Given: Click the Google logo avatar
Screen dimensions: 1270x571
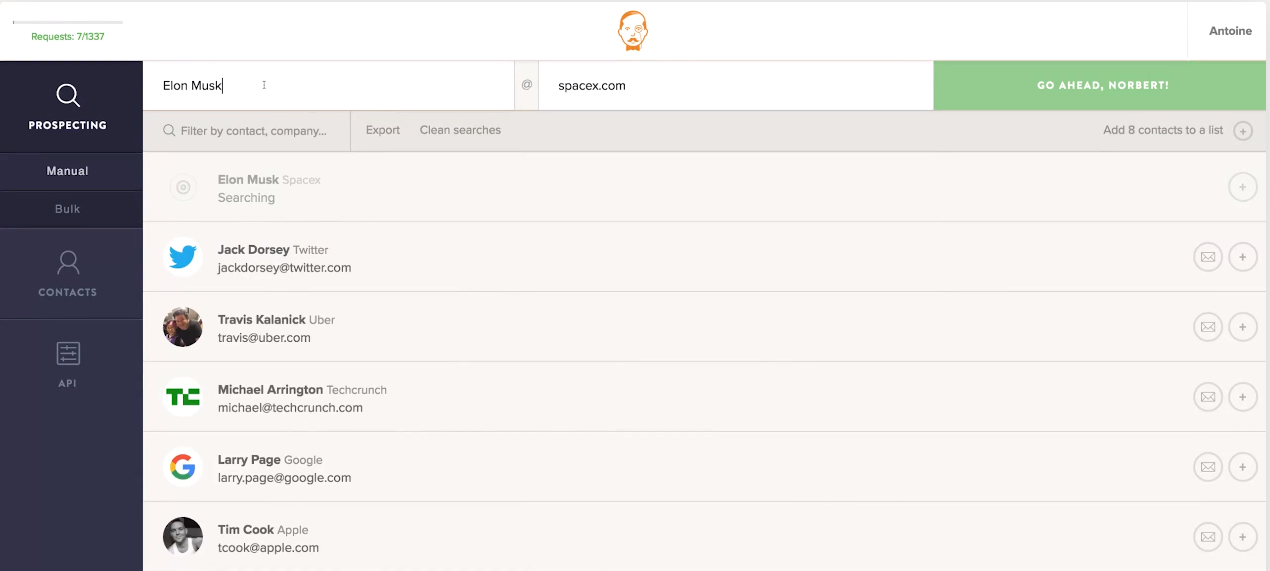Looking at the screenshot, I should (x=182, y=467).
